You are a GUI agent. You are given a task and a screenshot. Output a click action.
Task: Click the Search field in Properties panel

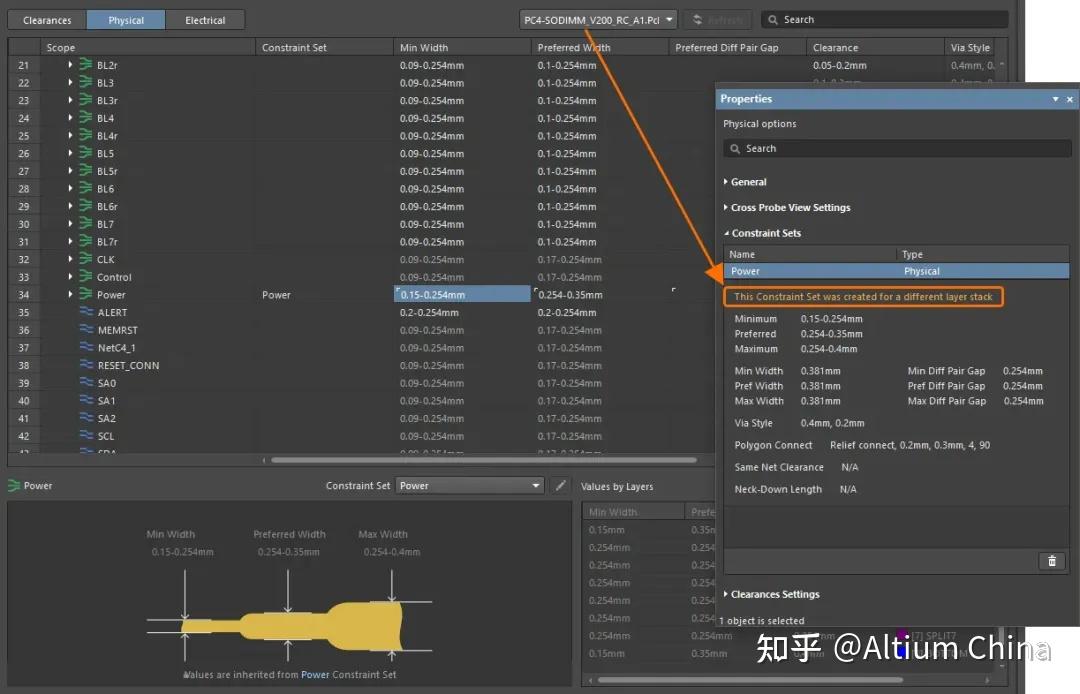click(x=897, y=149)
